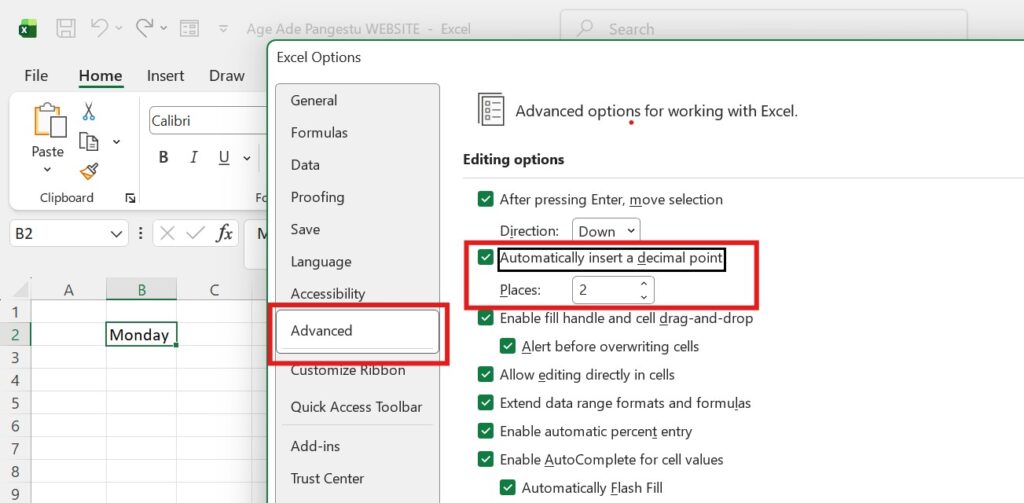Open the Underline style dropdown arrow
Viewport: 1024px width, 503px height.
[247, 158]
